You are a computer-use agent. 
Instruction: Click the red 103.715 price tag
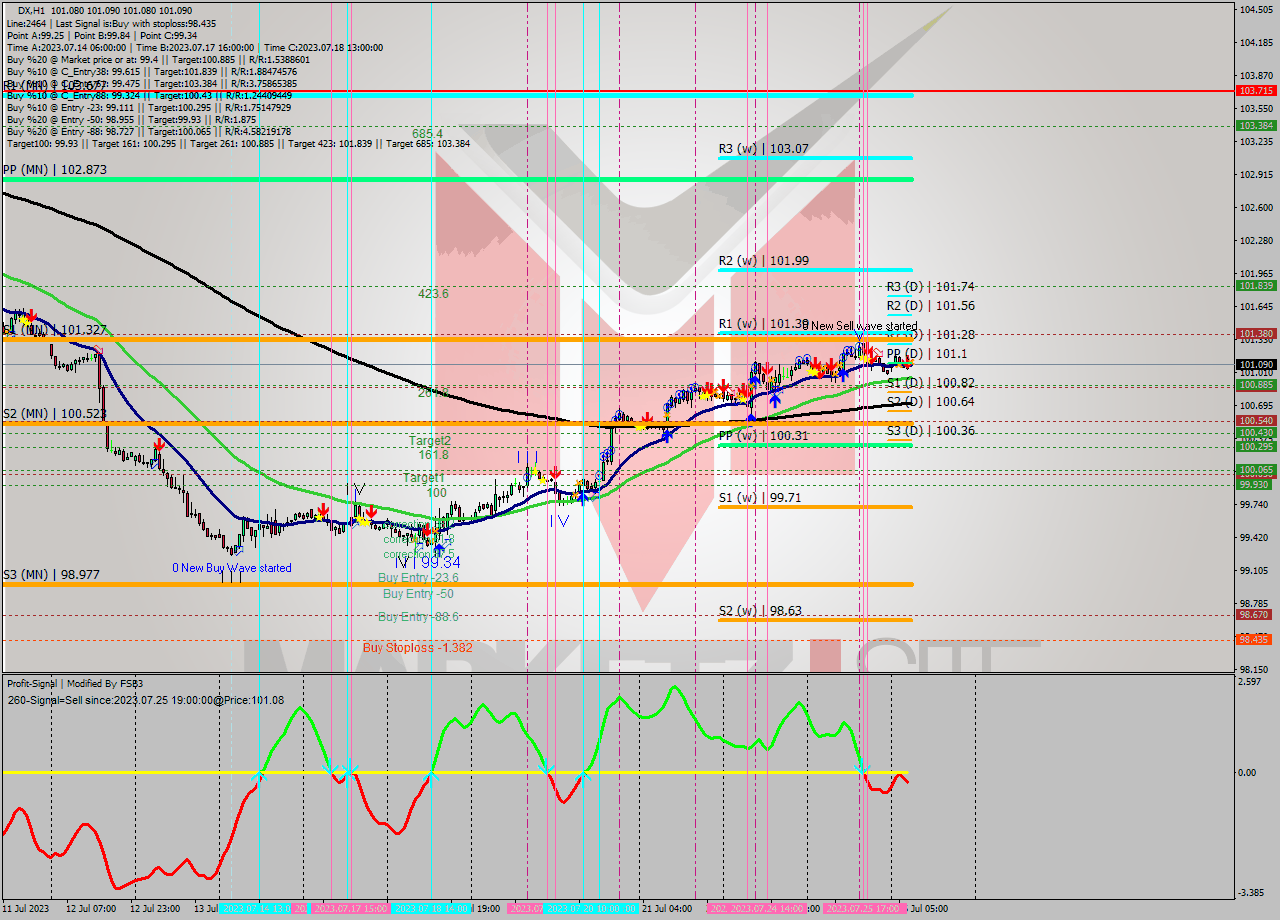coord(1256,91)
